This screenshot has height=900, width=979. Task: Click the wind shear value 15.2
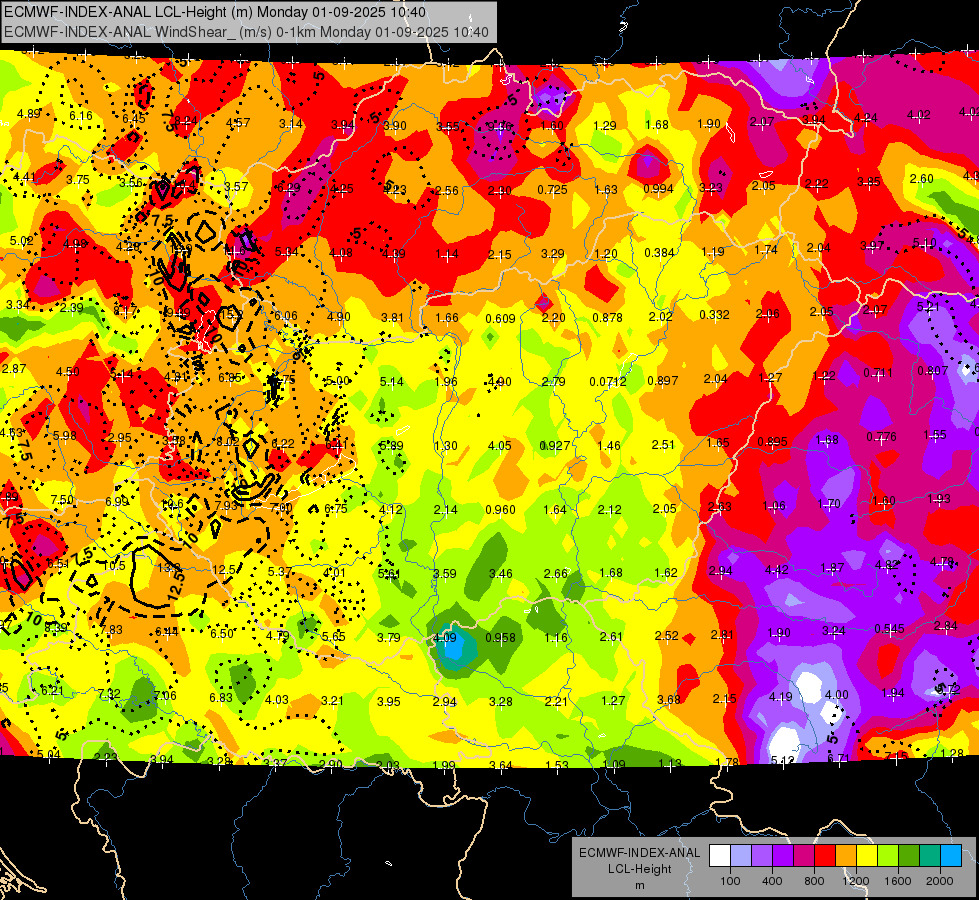(231, 314)
